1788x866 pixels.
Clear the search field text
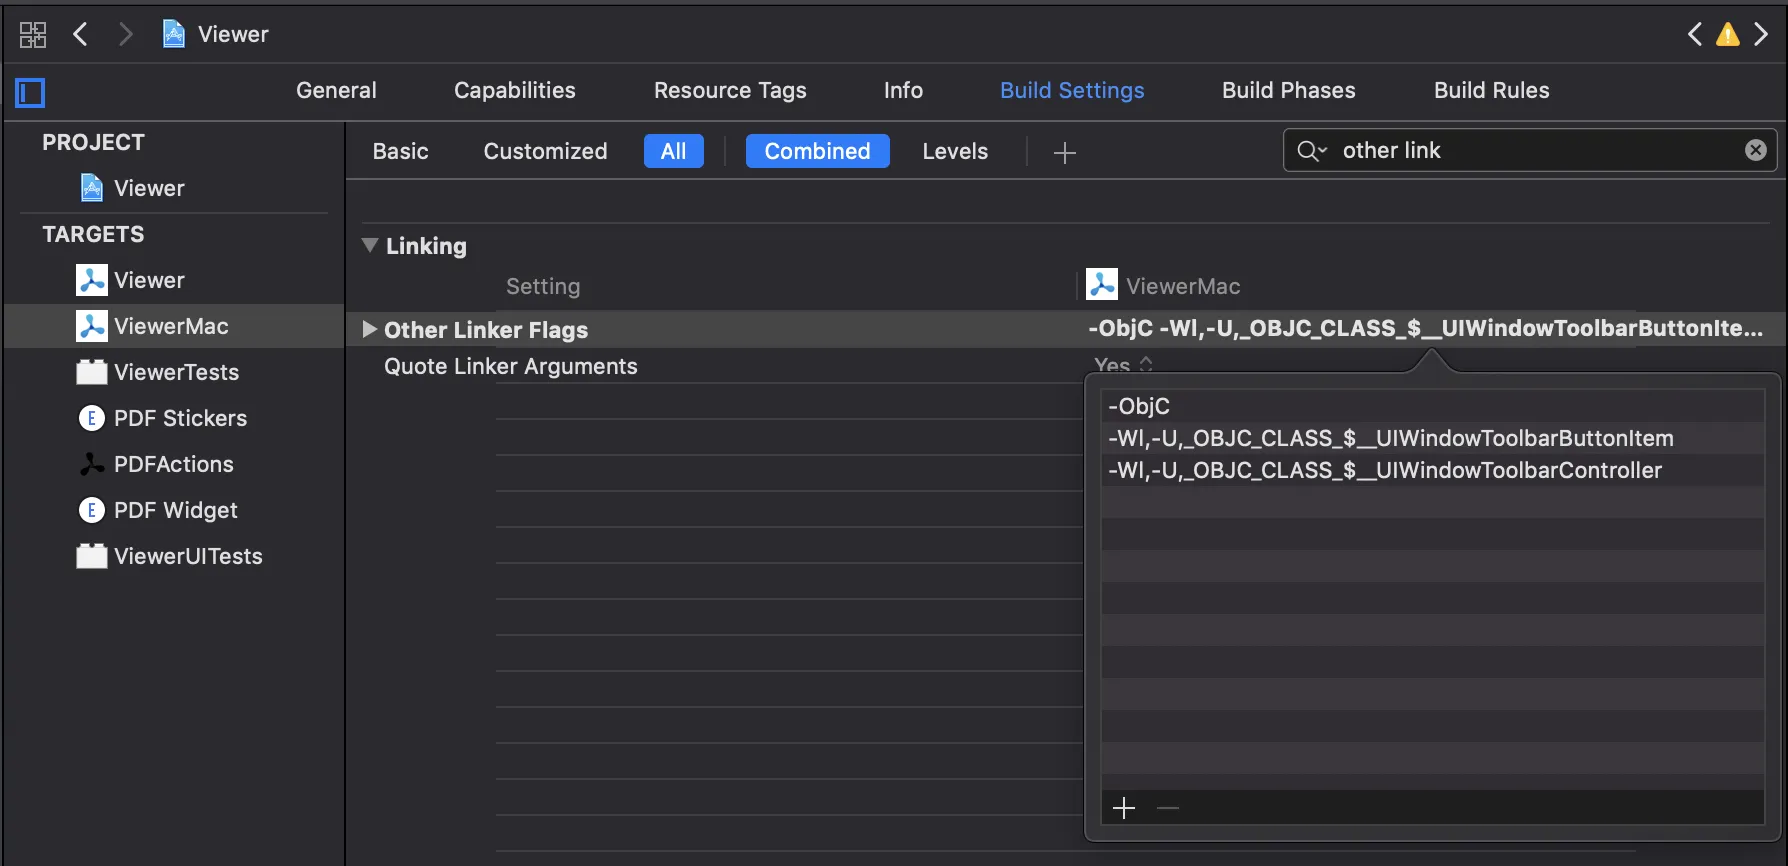[x=1755, y=150]
